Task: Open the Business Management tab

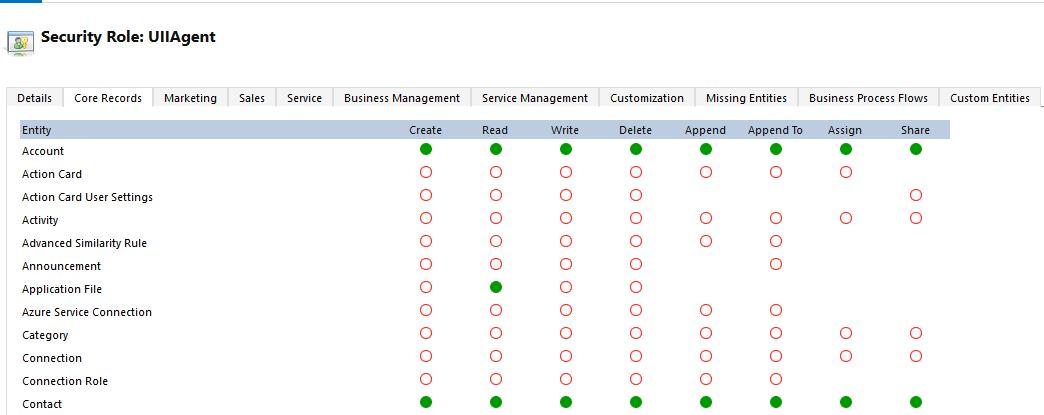Action: click(402, 98)
